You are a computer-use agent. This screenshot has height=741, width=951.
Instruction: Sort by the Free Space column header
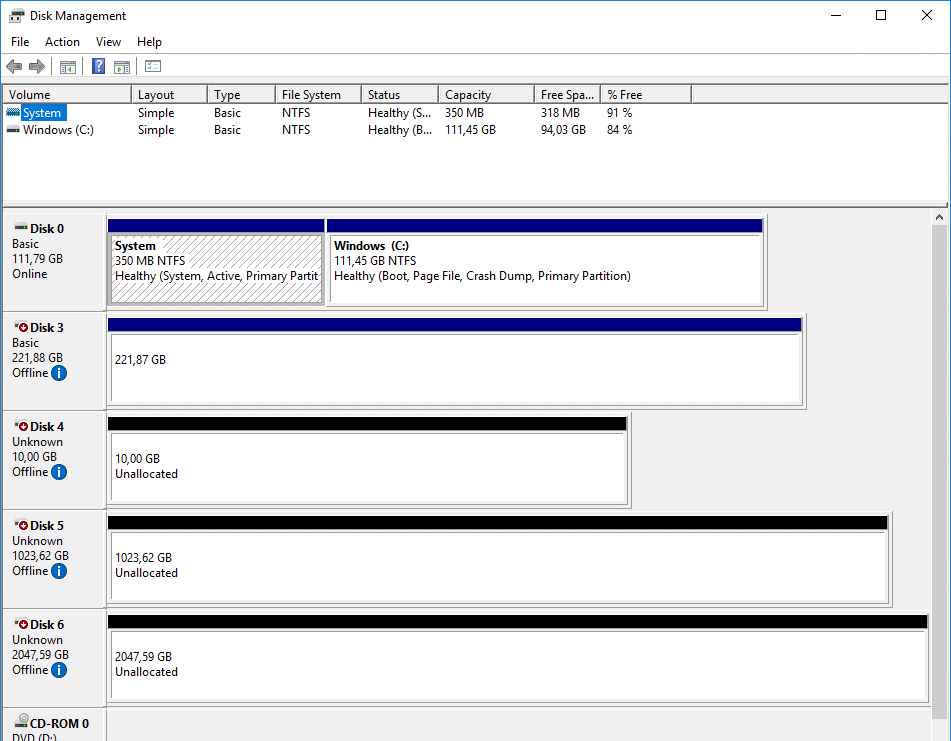click(568, 95)
